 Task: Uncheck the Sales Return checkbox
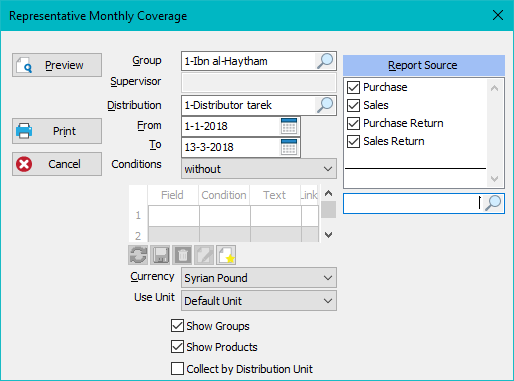353,141
